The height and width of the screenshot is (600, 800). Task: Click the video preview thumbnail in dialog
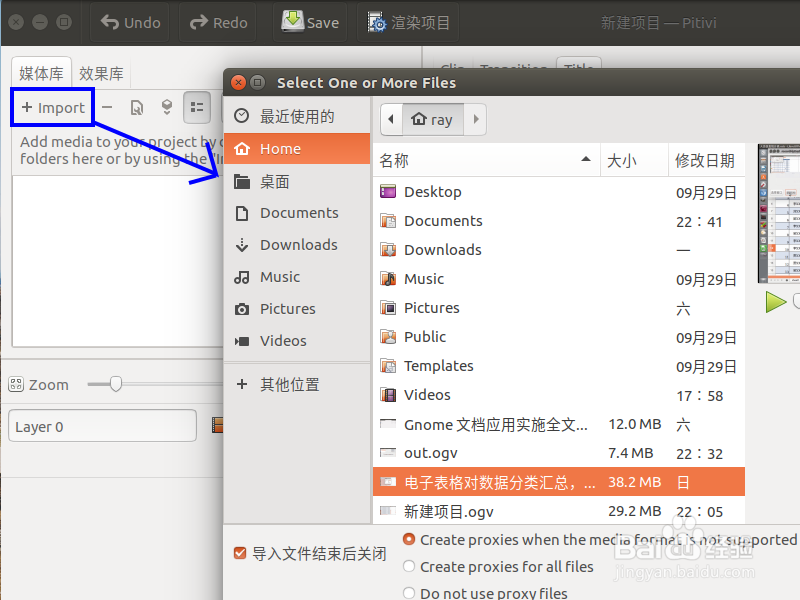click(779, 213)
